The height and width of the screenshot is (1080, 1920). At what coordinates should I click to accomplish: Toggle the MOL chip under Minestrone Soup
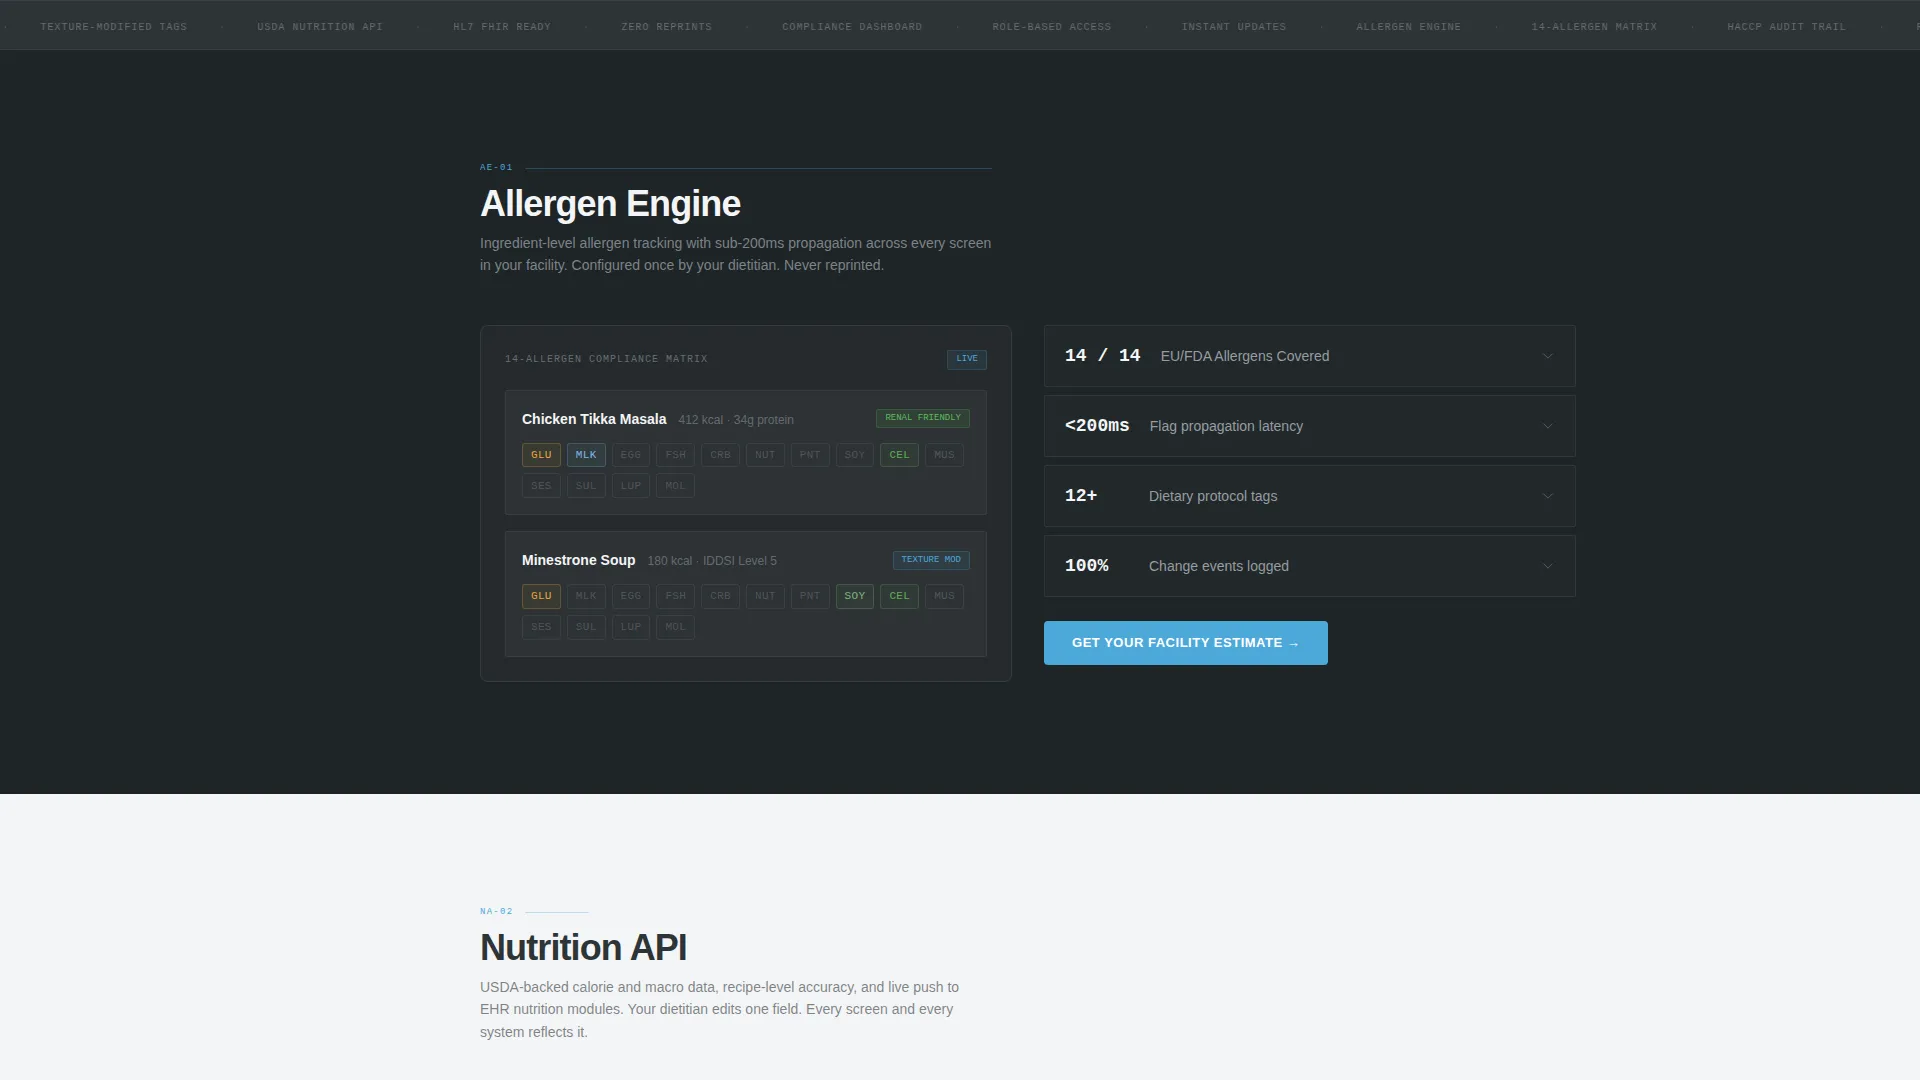[676, 627]
